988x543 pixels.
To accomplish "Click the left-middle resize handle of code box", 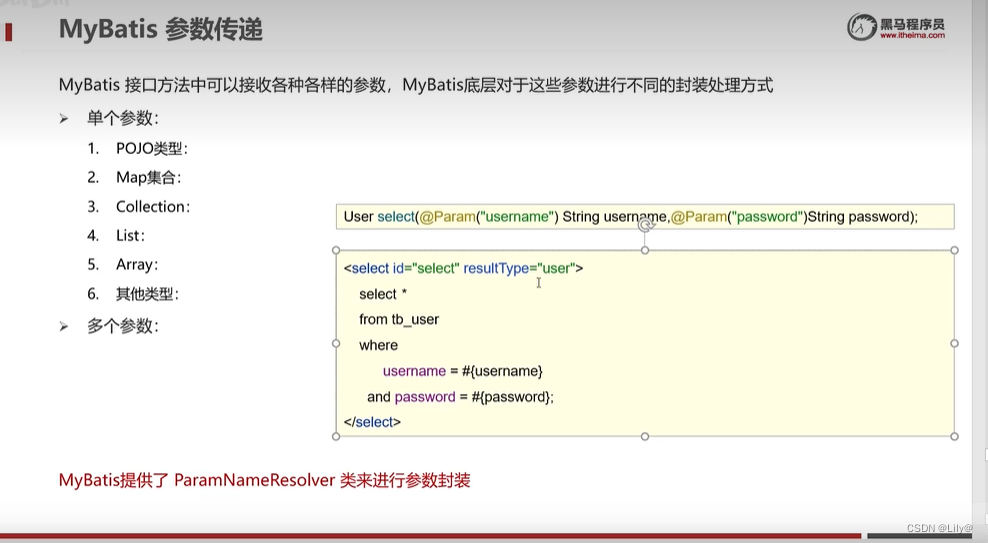I will [x=336, y=343].
